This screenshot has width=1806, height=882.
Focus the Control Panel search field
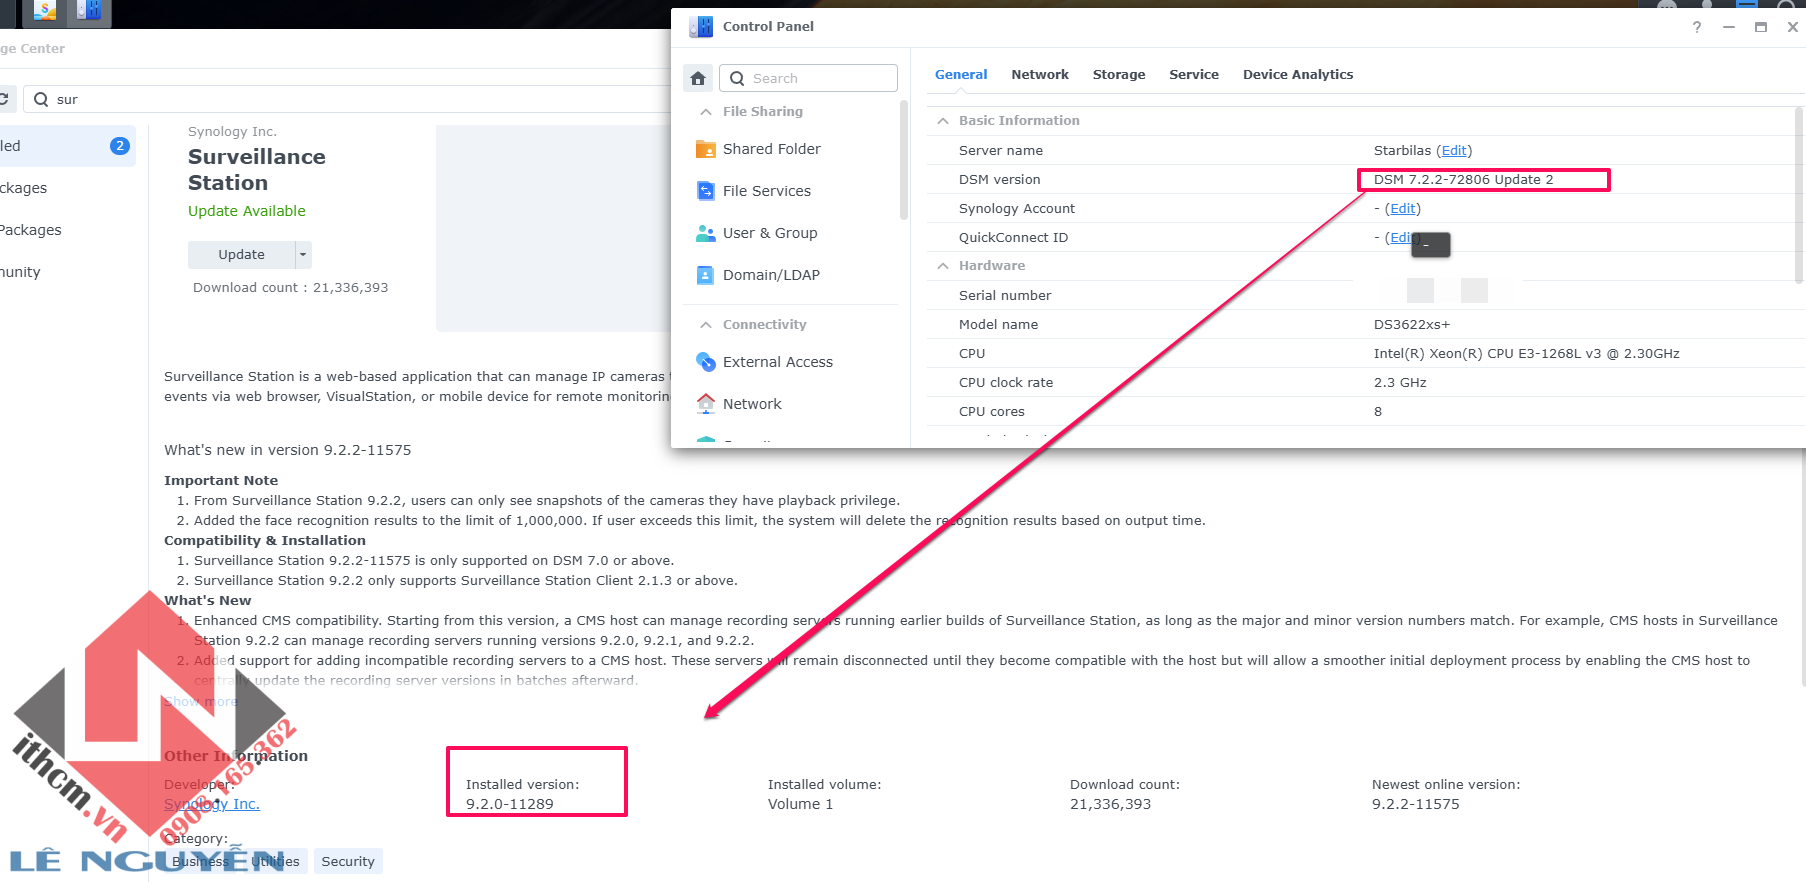tap(808, 78)
